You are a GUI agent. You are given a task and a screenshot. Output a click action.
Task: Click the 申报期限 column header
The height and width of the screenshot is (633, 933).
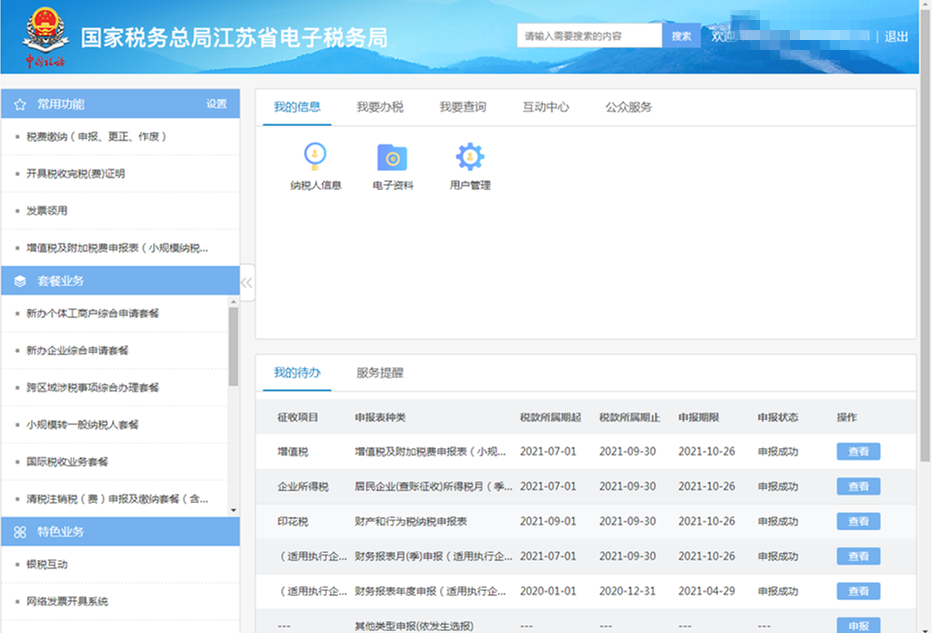699,418
